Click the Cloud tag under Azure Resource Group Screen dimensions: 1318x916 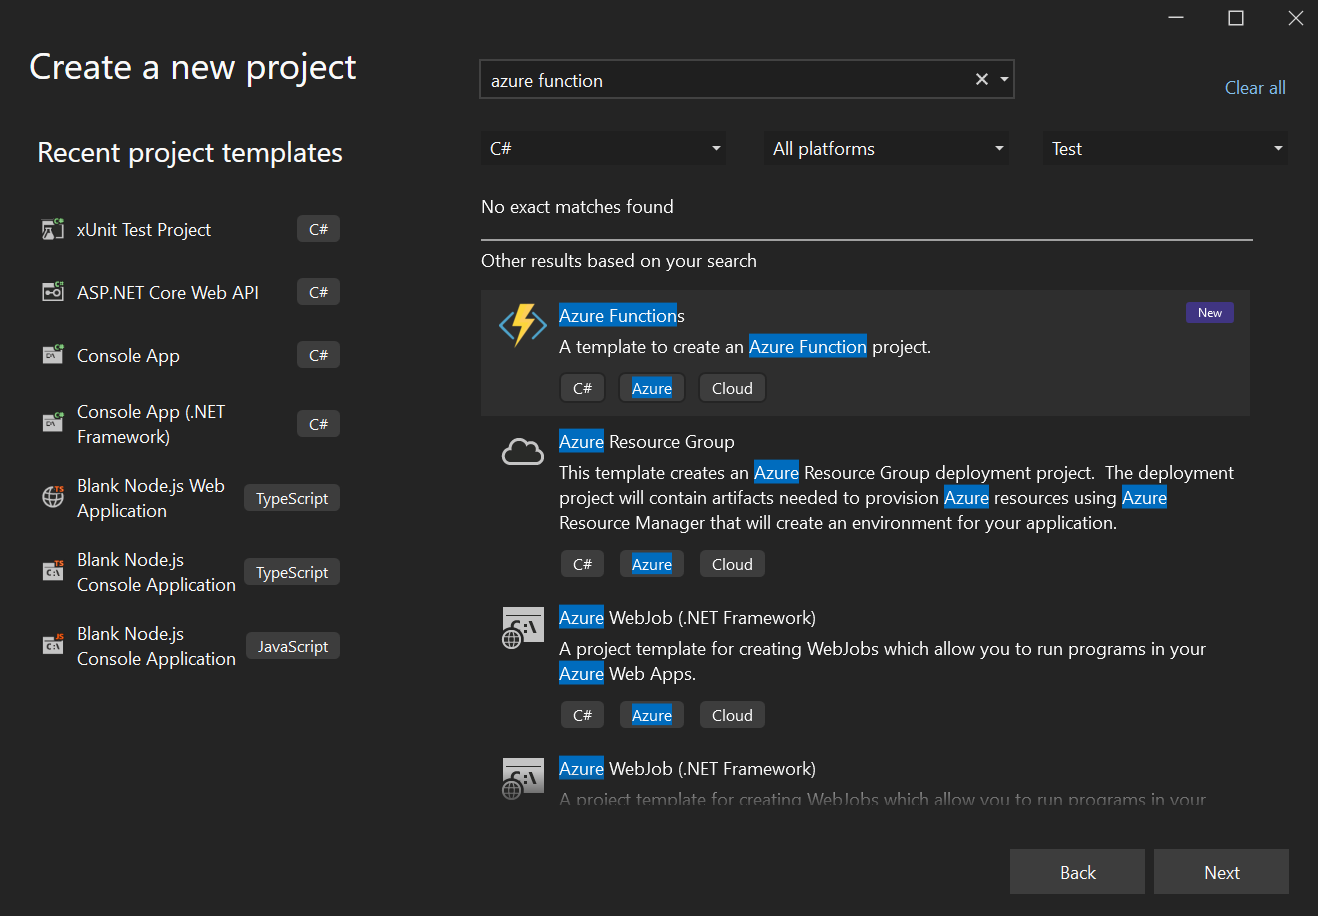732,564
